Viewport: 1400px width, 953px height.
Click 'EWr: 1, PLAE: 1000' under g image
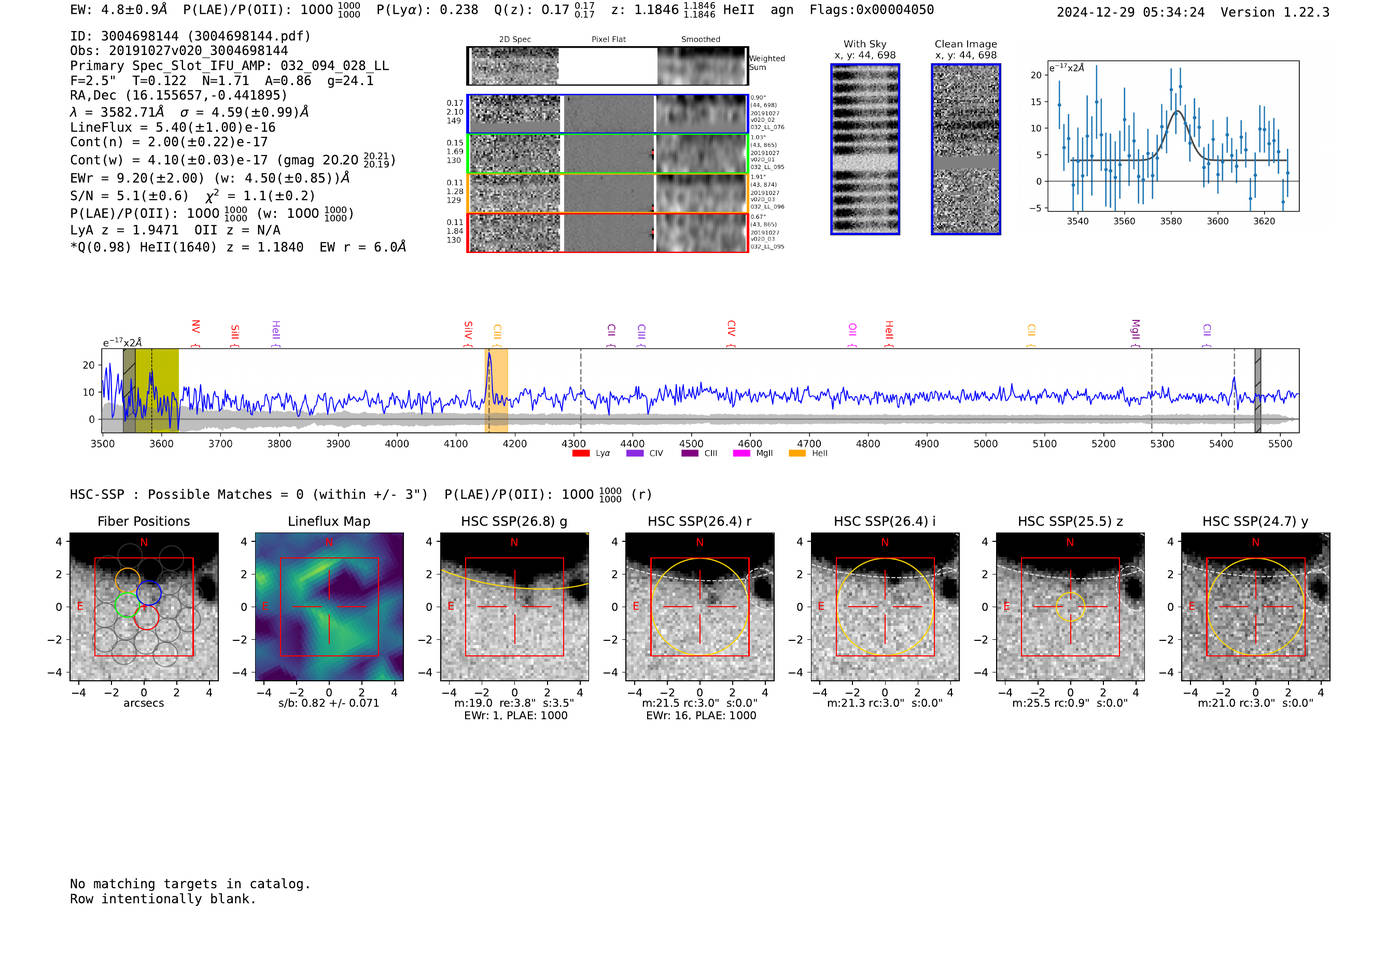(x=515, y=716)
